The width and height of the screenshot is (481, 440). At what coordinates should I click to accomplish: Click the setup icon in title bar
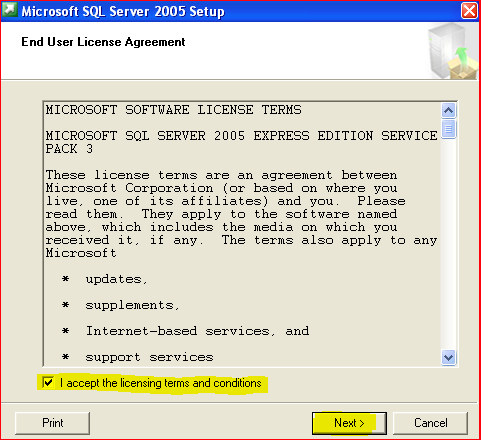(x=9, y=10)
